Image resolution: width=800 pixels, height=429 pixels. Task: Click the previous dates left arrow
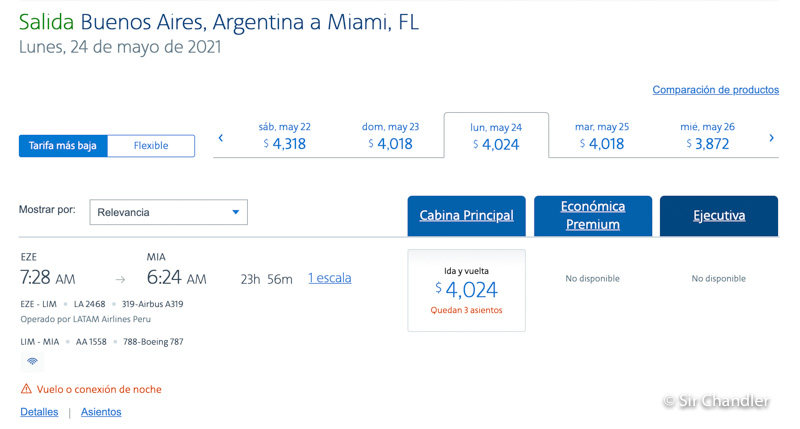tap(221, 138)
